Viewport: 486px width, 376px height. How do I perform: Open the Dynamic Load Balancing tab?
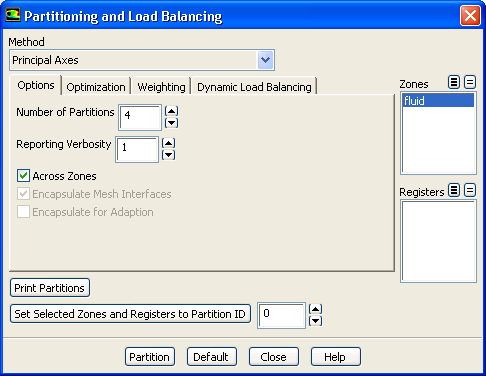(x=254, y=87)
